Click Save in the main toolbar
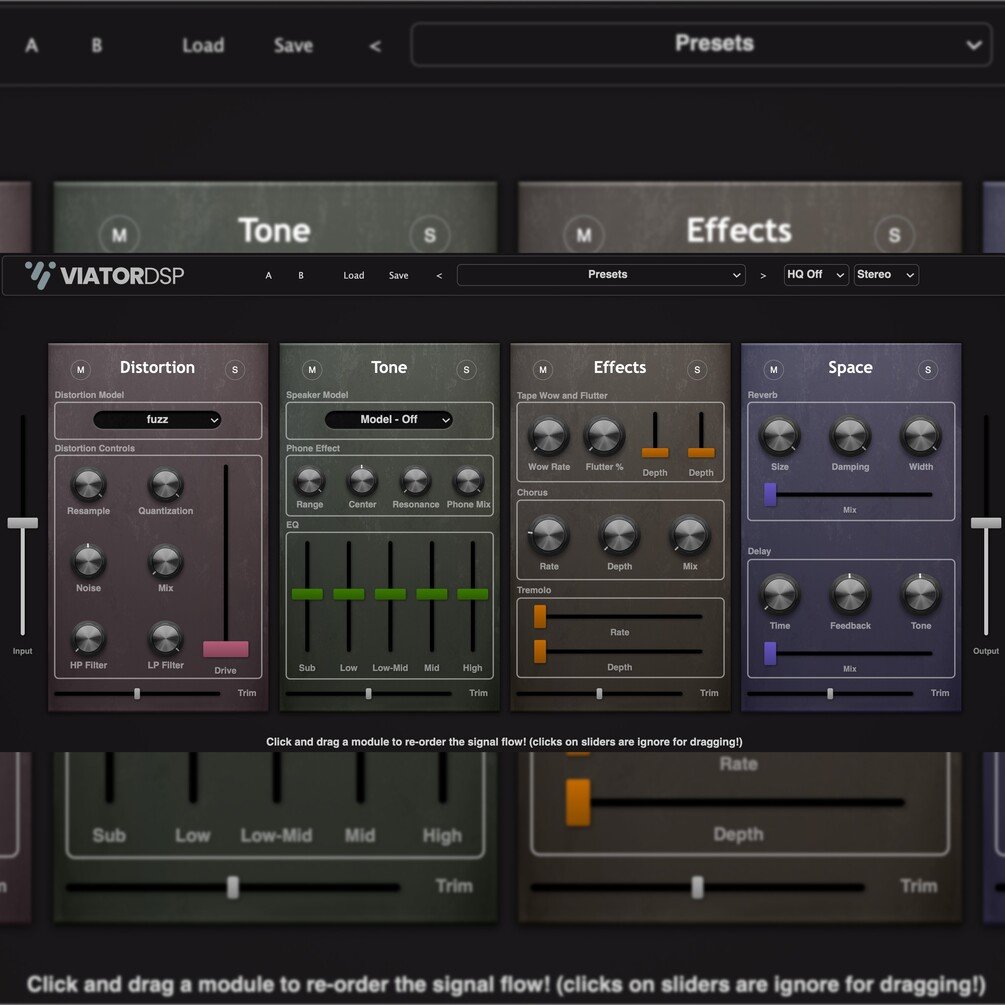The width and height of the screenshot is (1005, 1005). (x=399, y=276)
